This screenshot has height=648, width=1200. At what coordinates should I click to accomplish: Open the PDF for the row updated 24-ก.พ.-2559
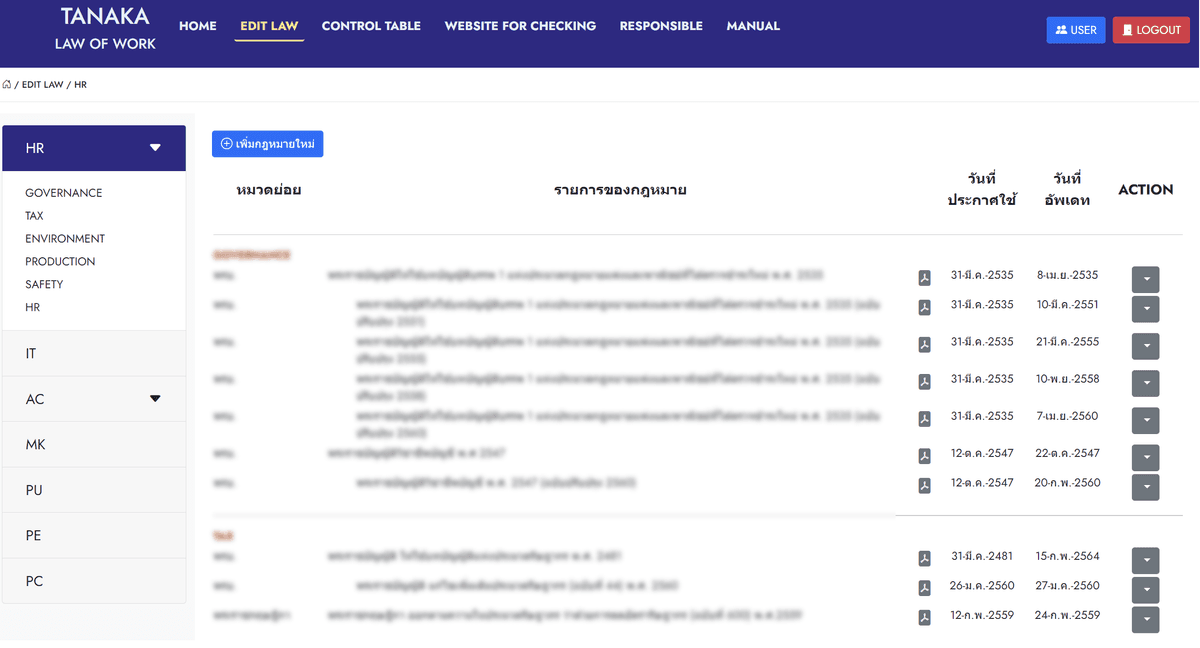(x=925, y=618)
